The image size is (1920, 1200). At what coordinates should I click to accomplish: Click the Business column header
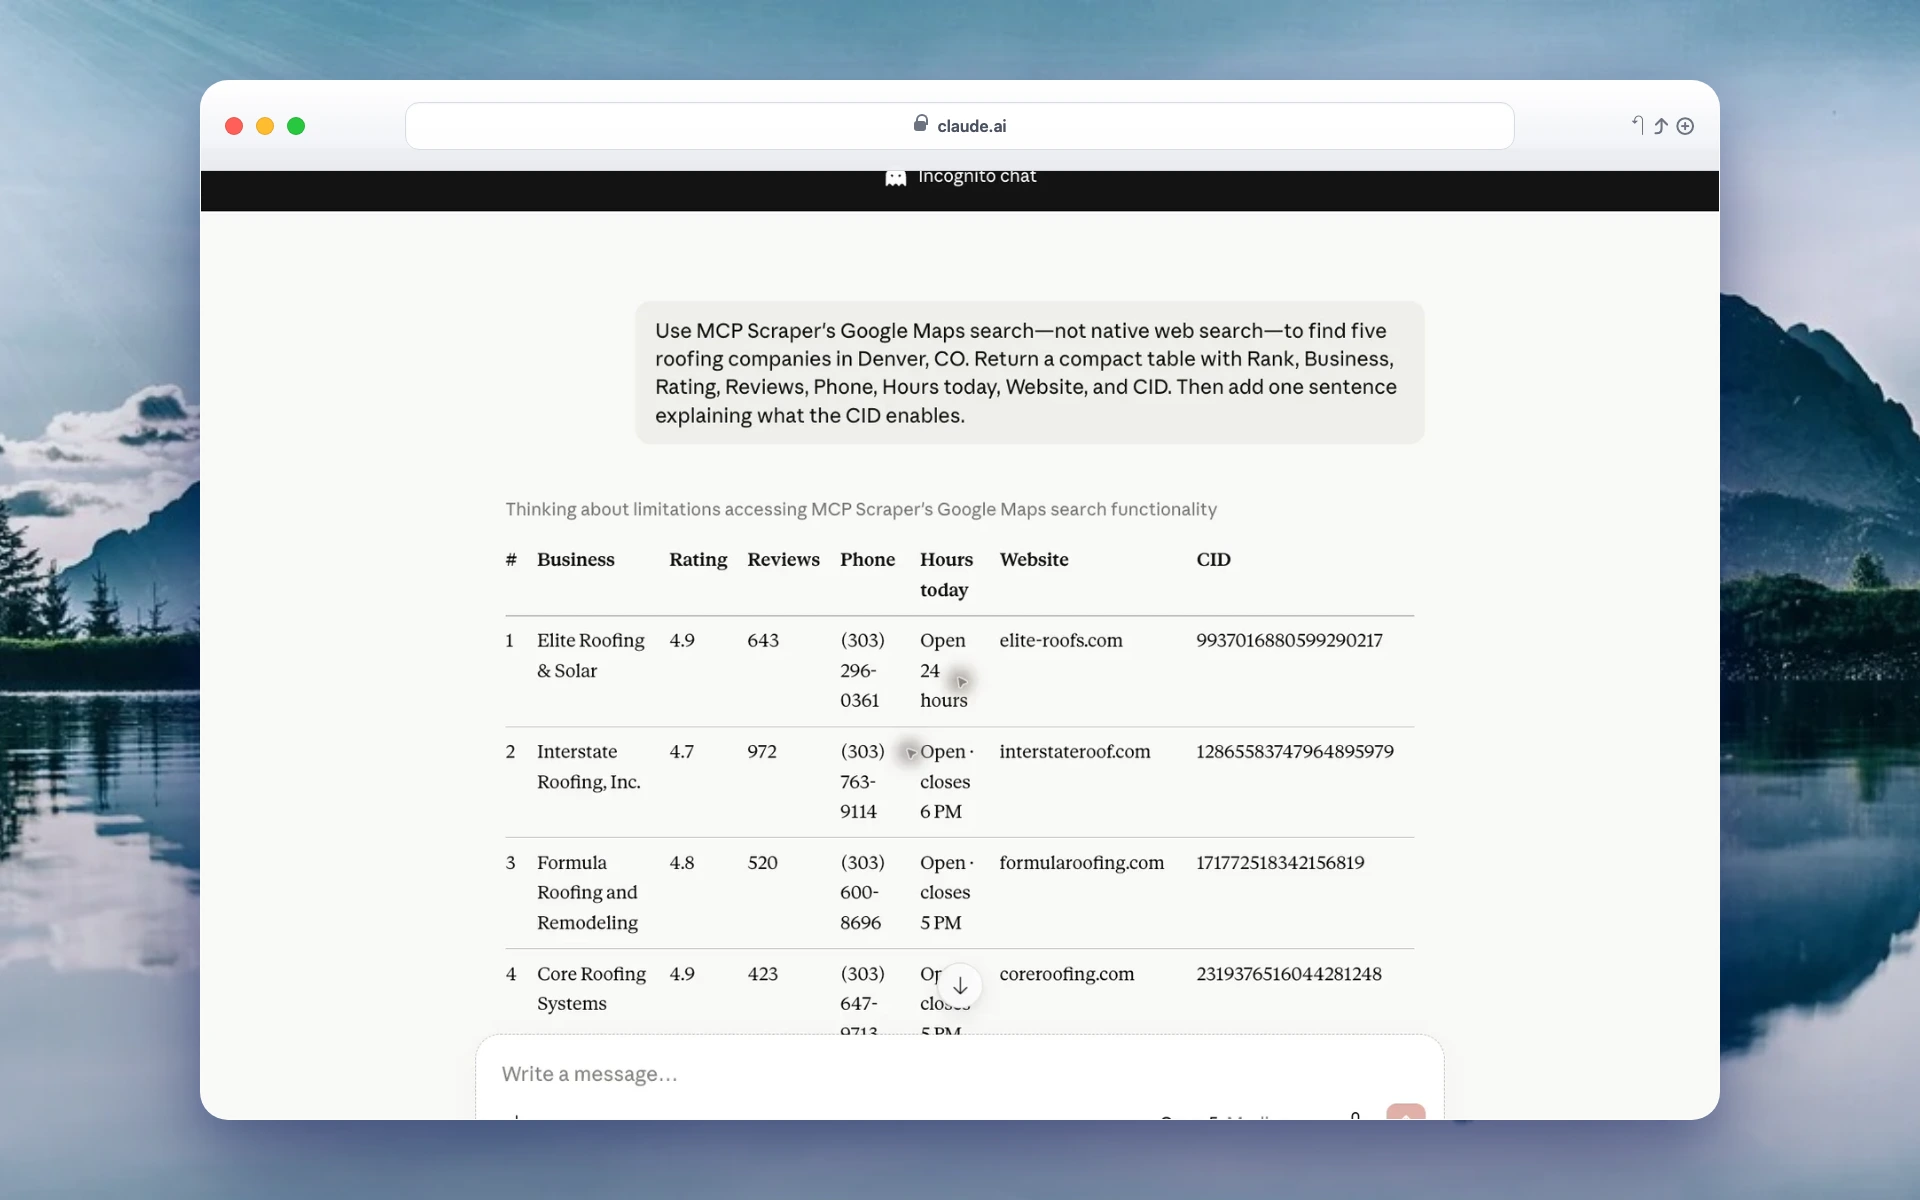click(x=576, y=559)
